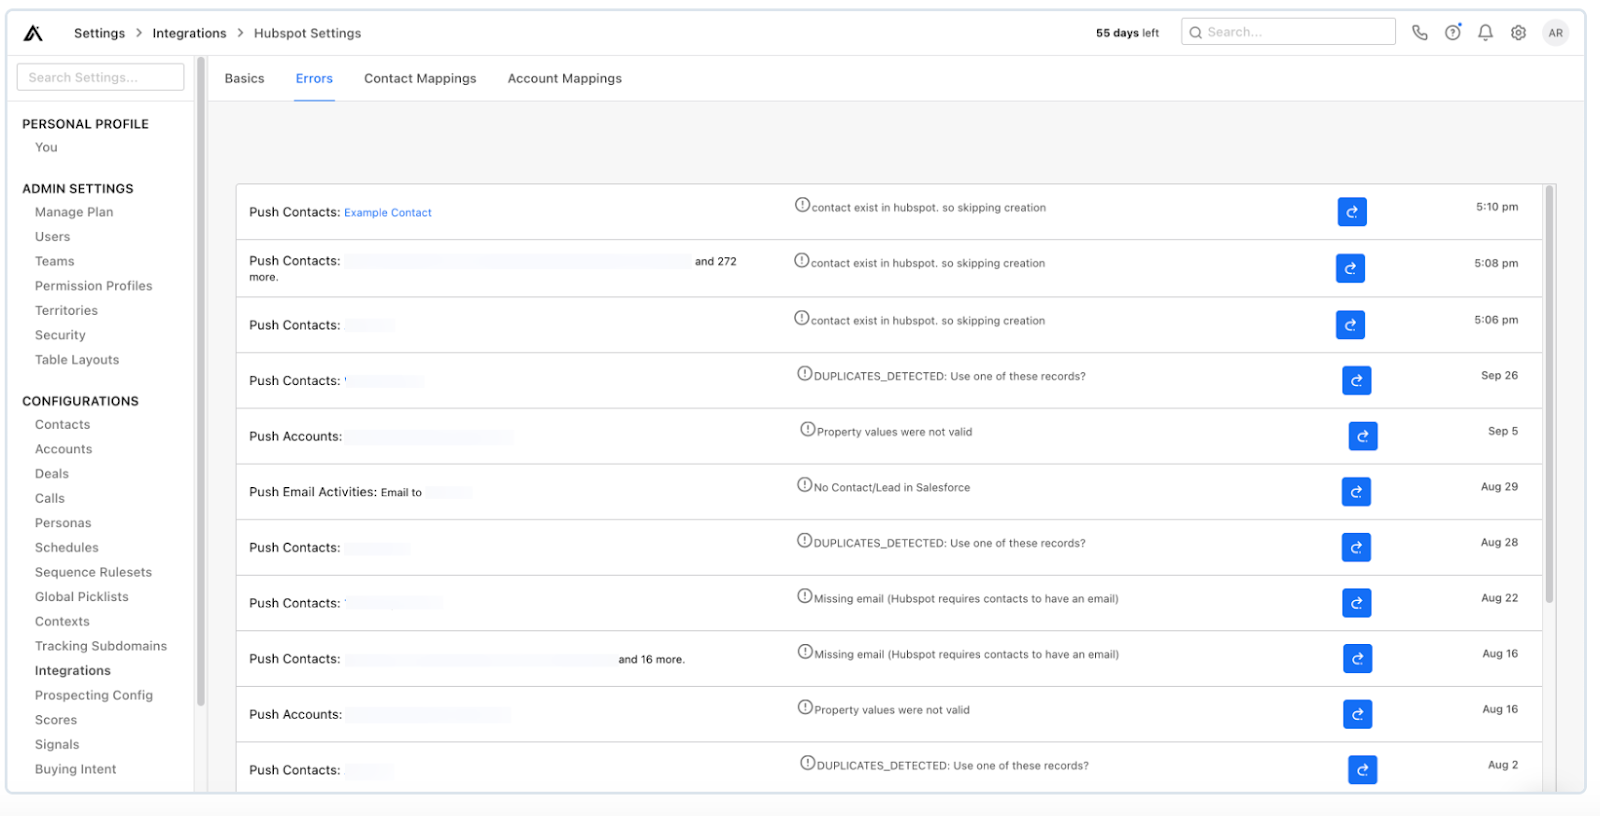The image size is (1600, 816).
Task: Retry the Aug 16 Push Accounts error
Action: 1357,714
